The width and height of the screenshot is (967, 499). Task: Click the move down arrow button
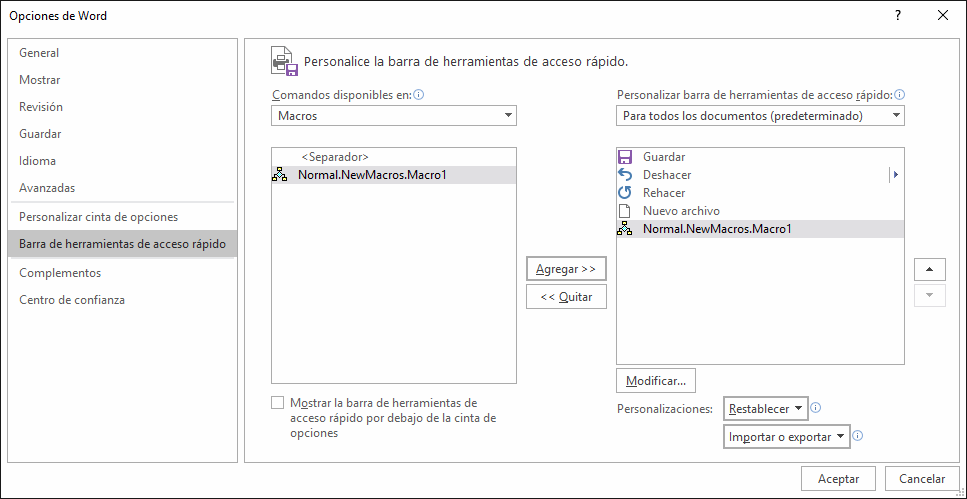tap(931, 295)
